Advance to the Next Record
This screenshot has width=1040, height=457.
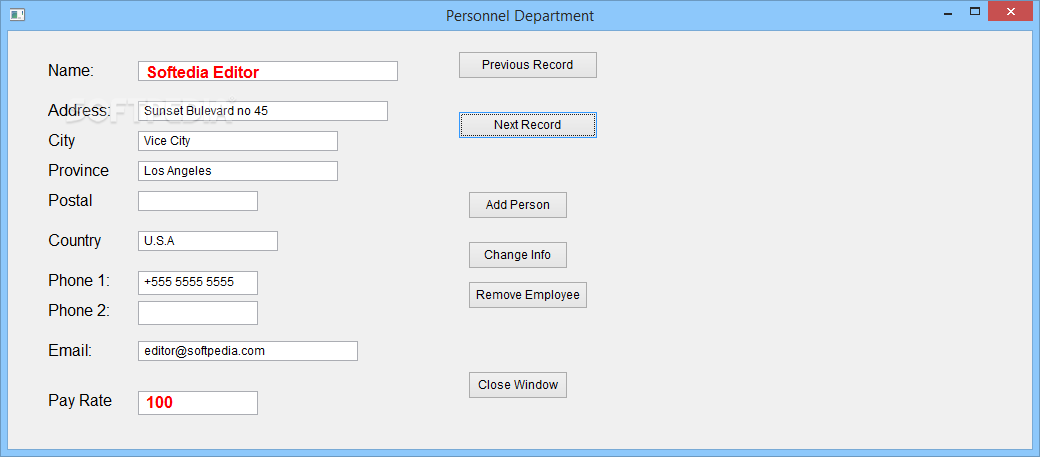(527, 125)
